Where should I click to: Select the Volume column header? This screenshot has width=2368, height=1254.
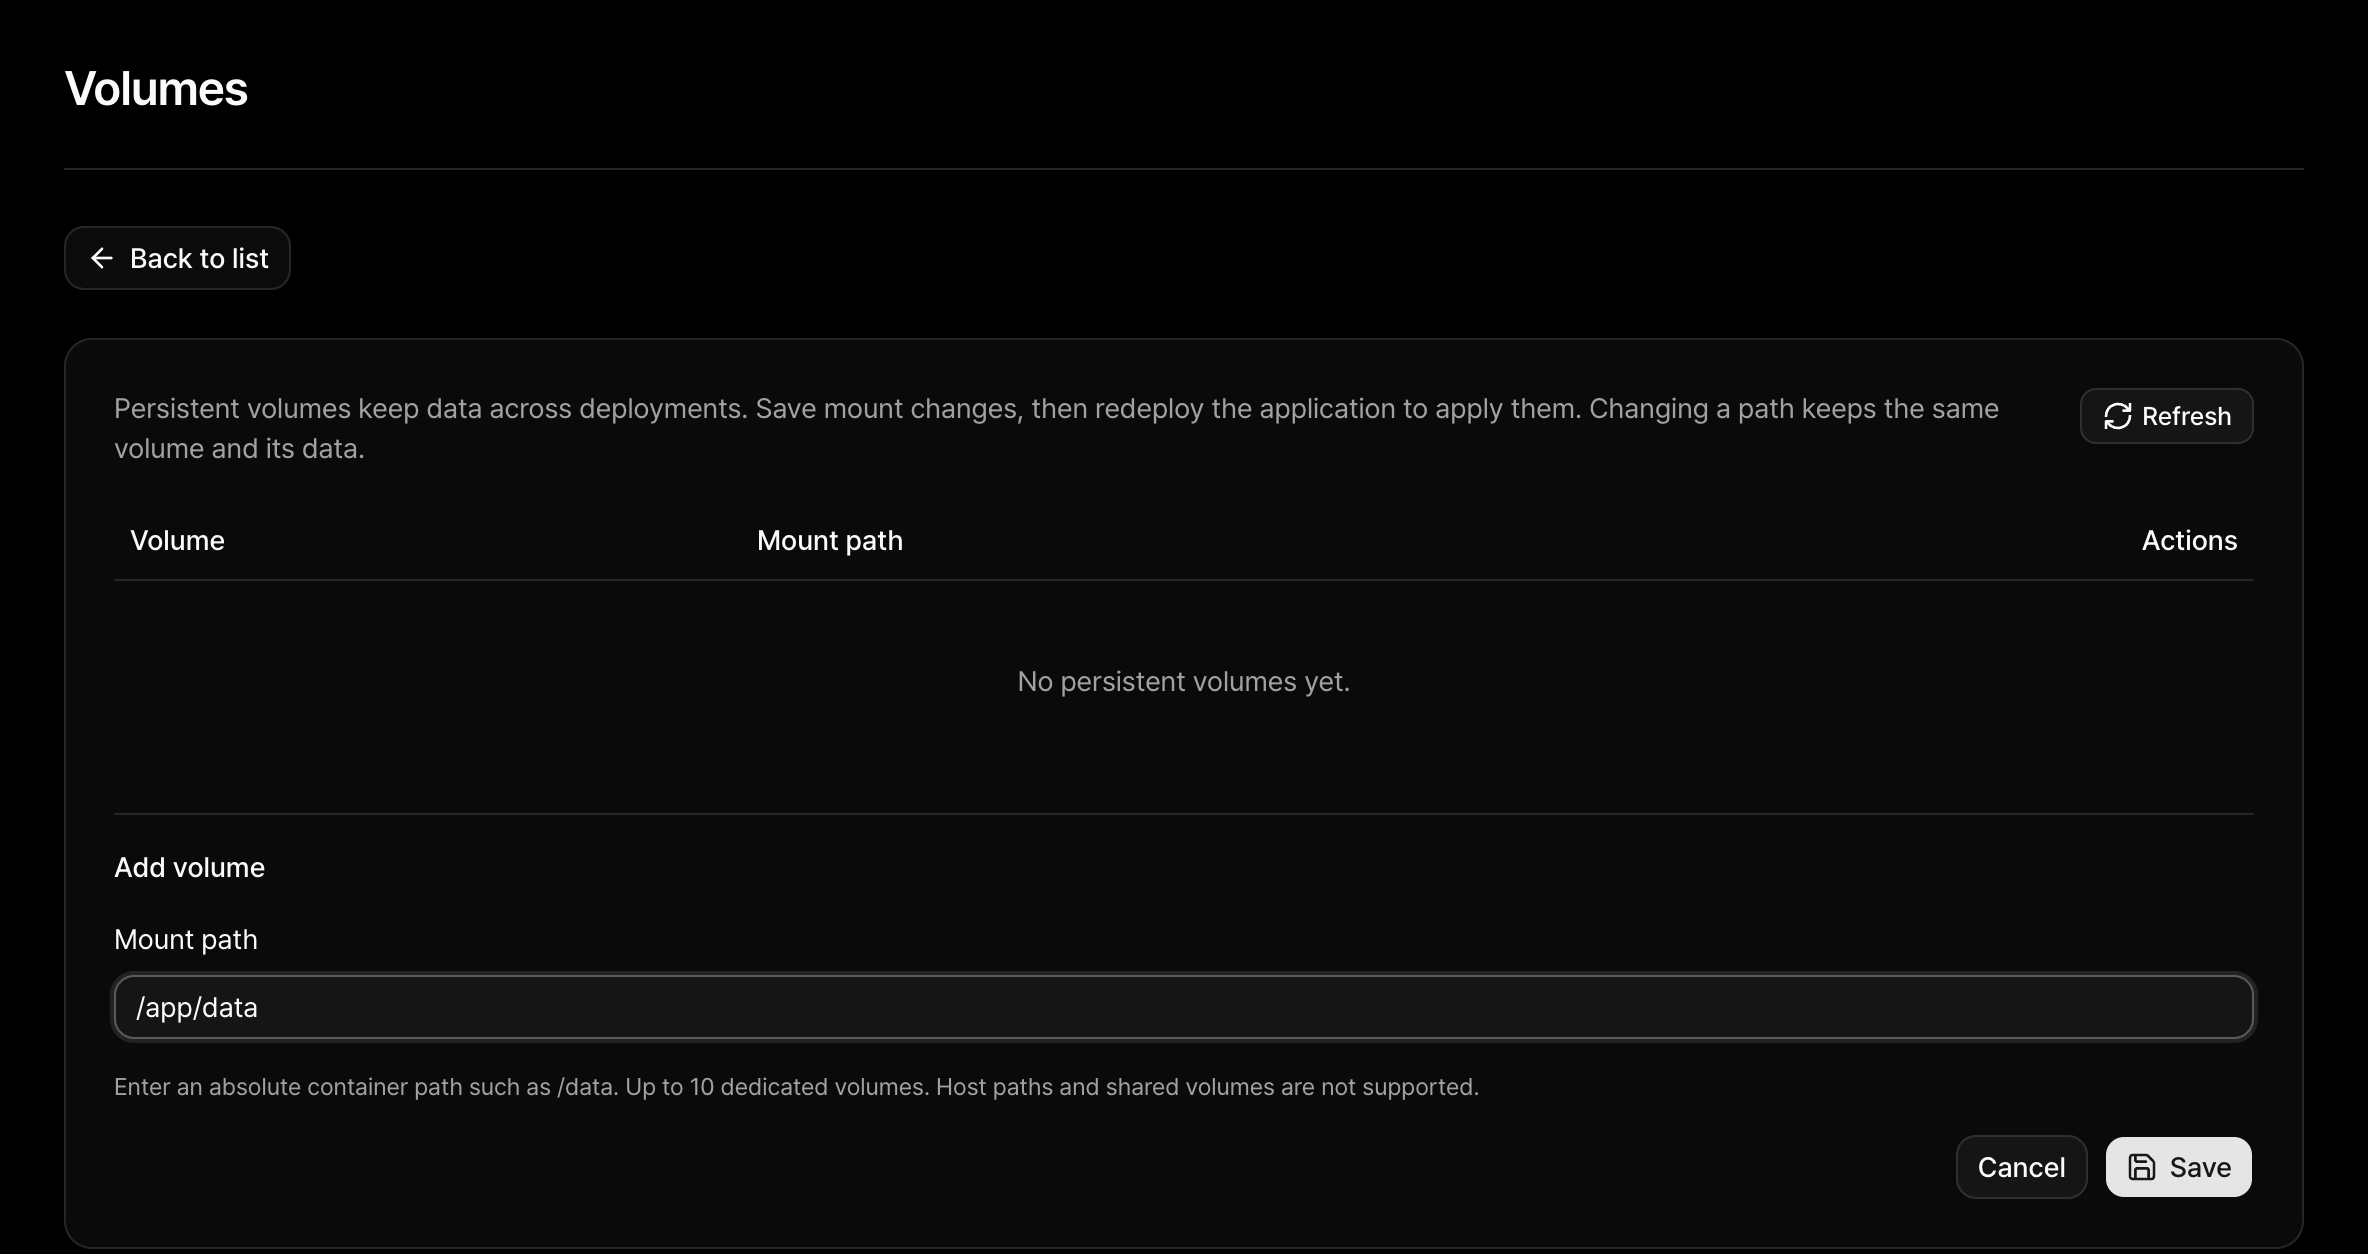[x=177, y=541]
